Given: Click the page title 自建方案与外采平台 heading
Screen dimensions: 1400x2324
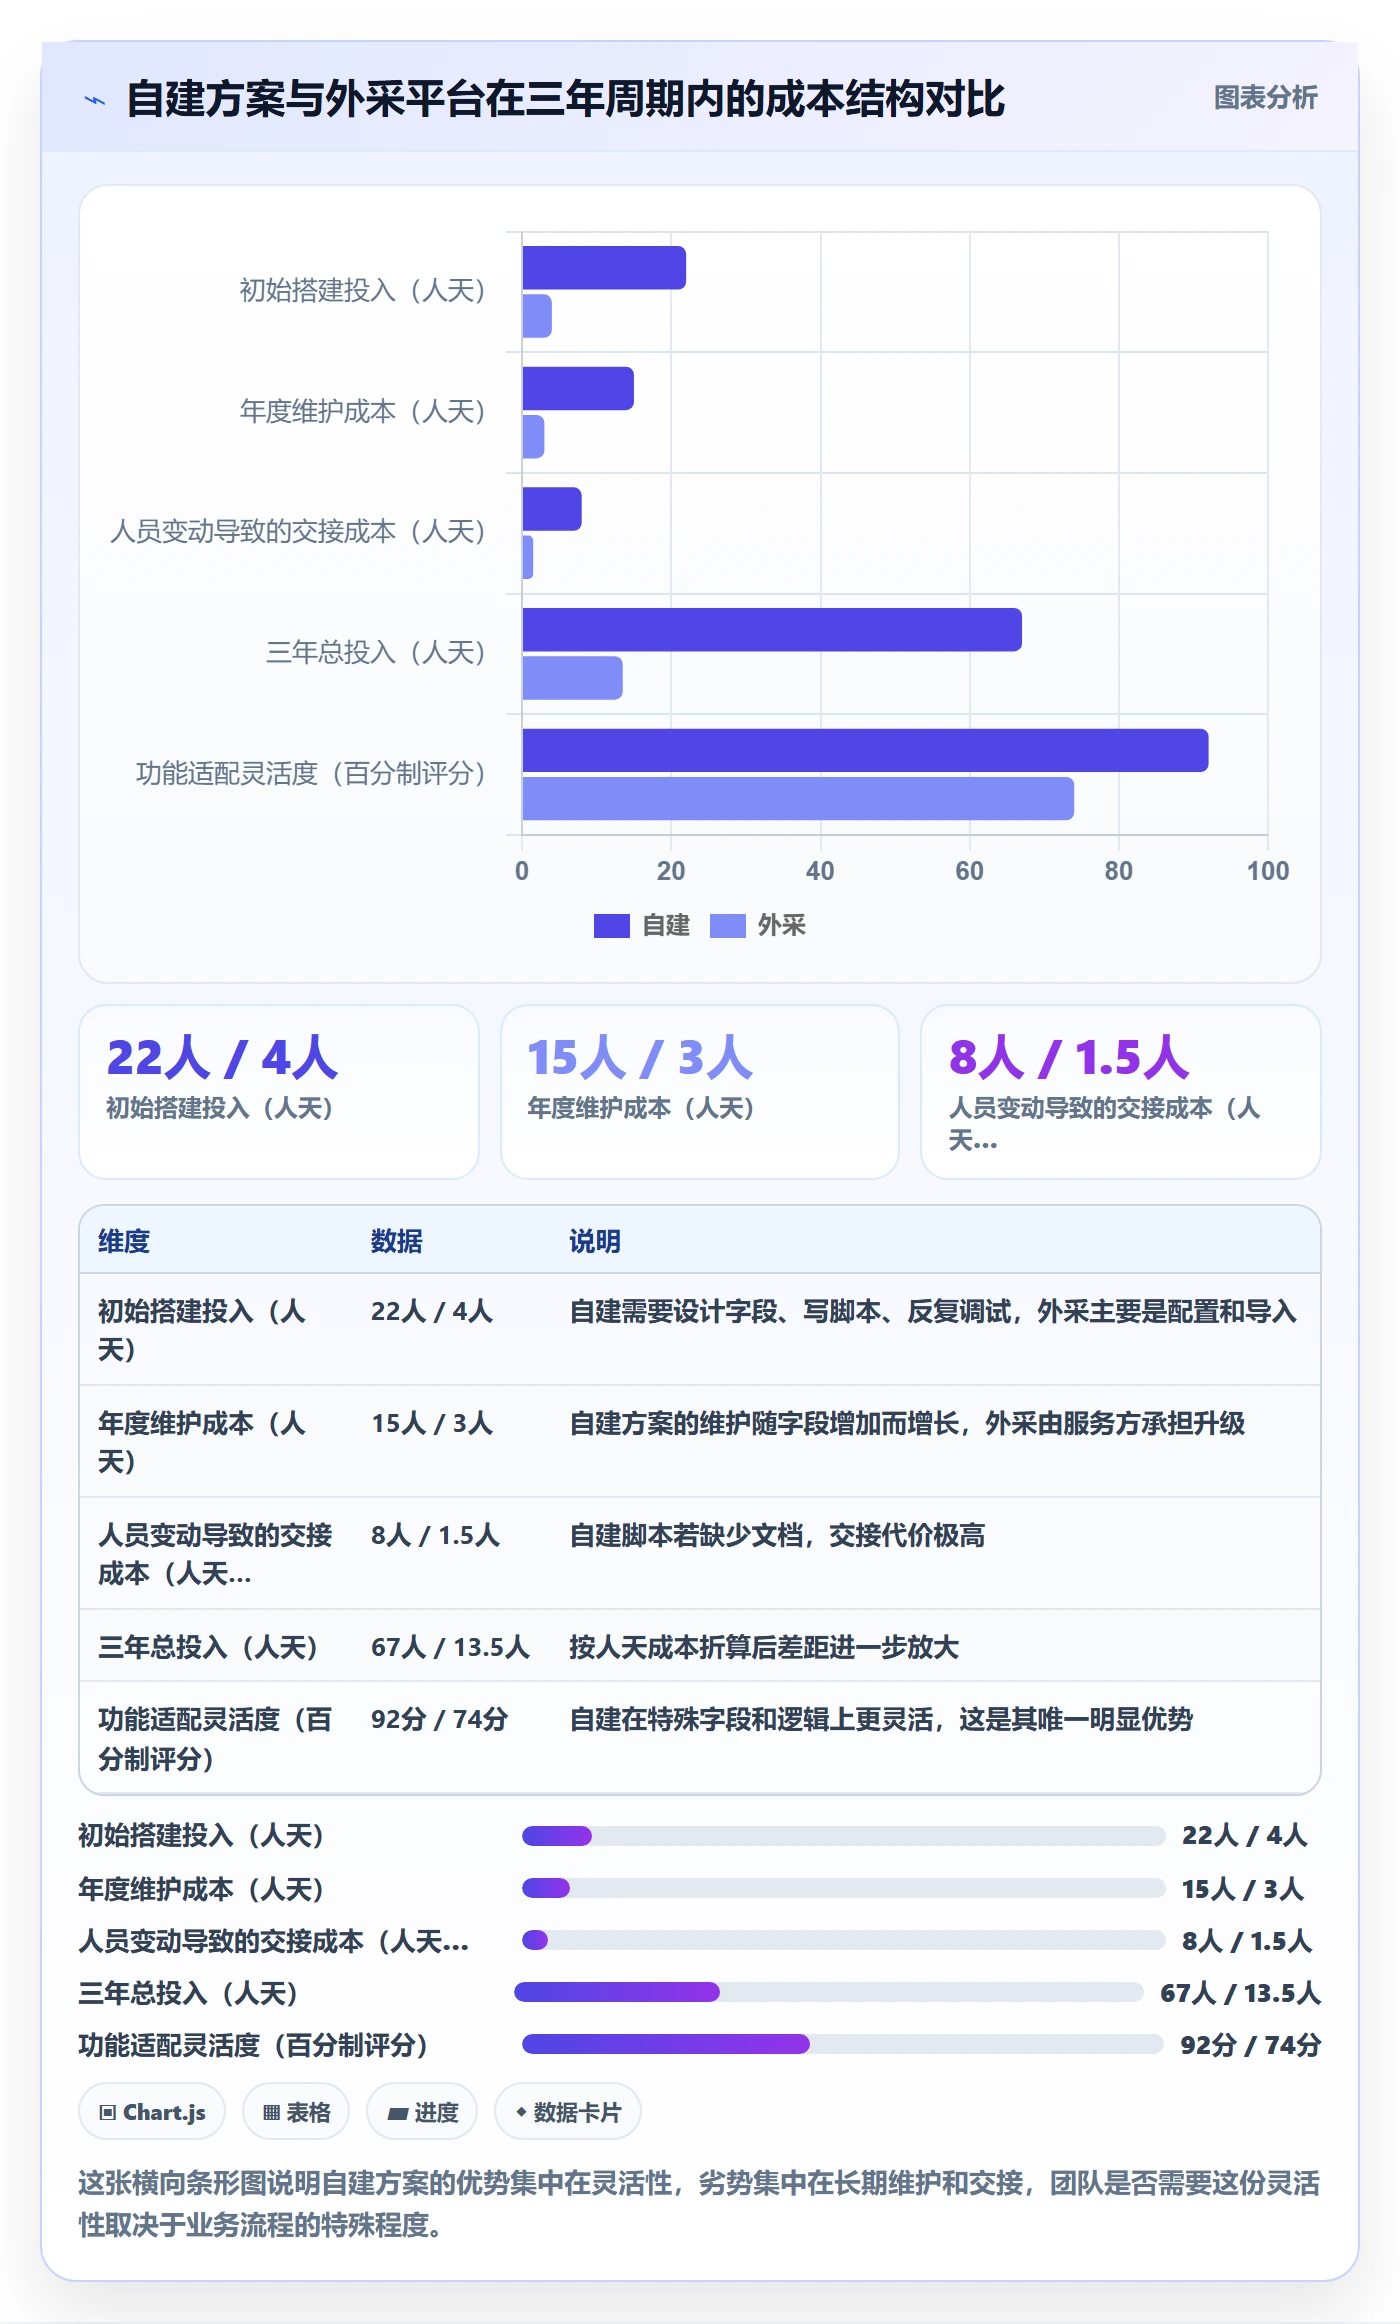Looking at the screenshot, I should [x=566, y=99].
